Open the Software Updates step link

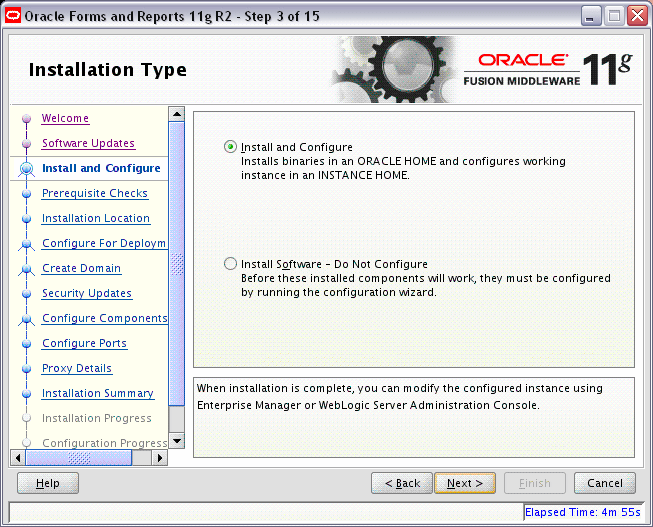click(88, 143)
